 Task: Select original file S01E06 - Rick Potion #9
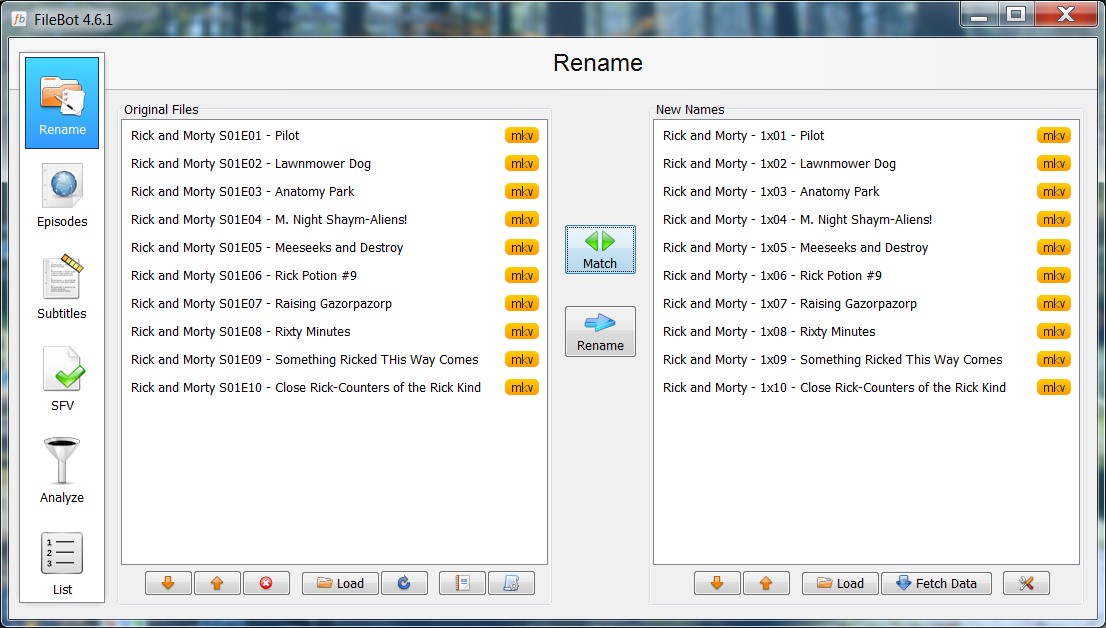coord(334,275)
